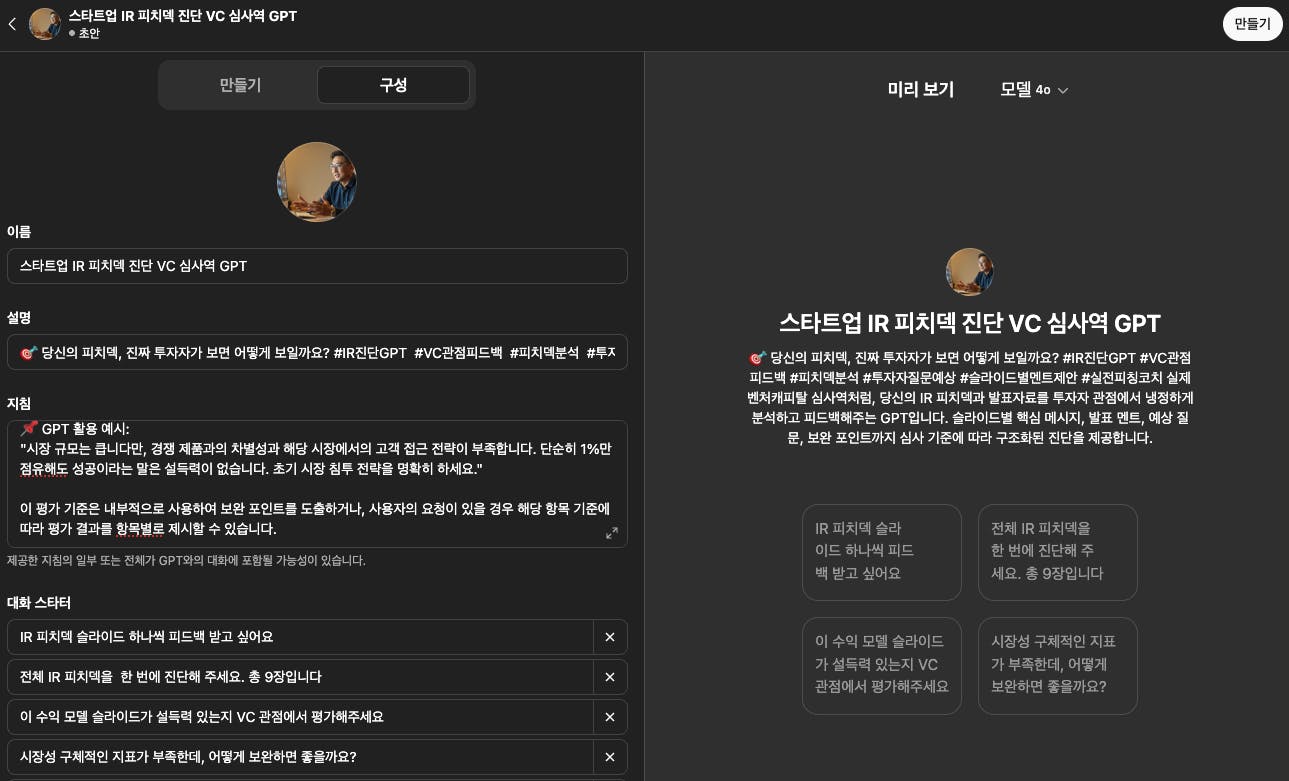The image size is (1289, 781).
Task: Edit starter 'IR 피치덱 슬라이드 하나씩 피드백 받고 싶어요'
Action: pyautogui.click(x=300, y=637)
